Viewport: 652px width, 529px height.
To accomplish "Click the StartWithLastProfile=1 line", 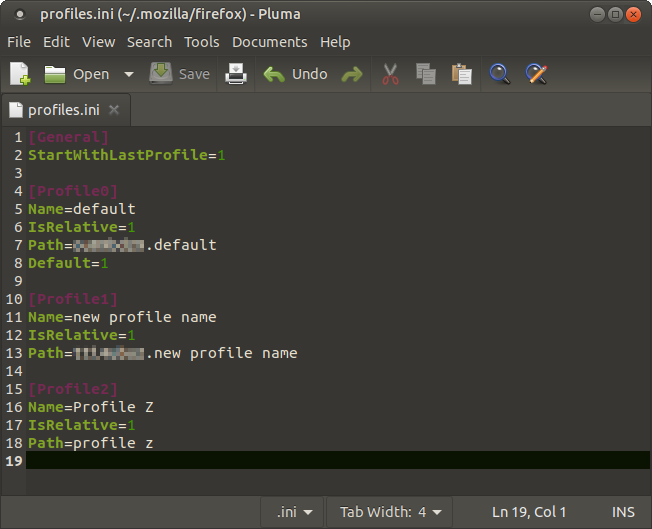I will 126,155.
